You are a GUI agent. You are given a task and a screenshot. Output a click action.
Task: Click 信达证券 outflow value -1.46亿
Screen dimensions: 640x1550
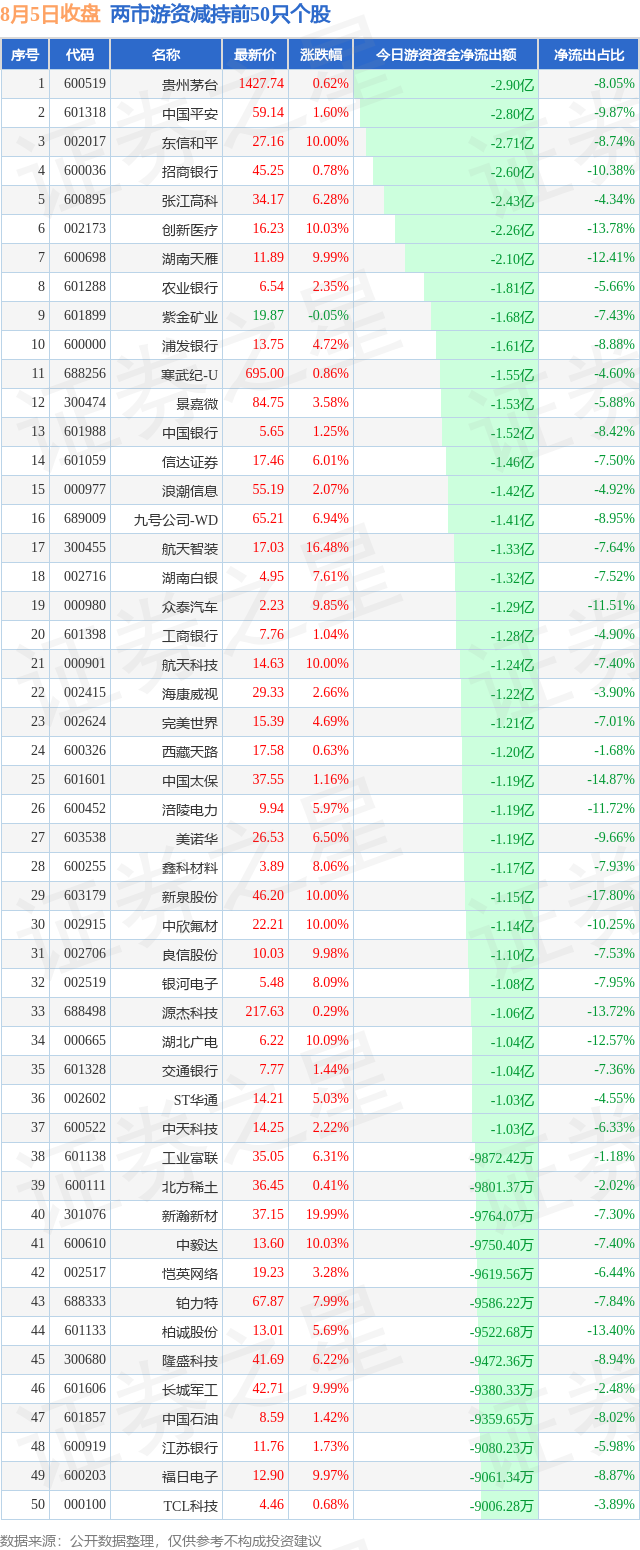click(x=513, y=462)
